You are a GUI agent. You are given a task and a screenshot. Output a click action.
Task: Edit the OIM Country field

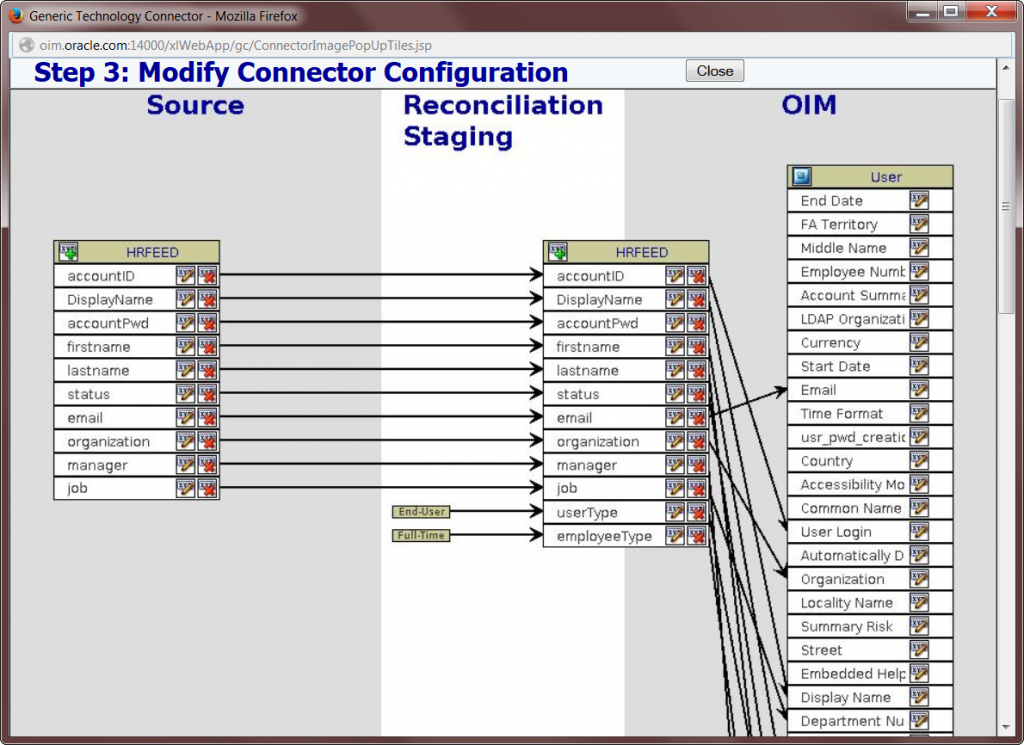click(x=919, y=460)
